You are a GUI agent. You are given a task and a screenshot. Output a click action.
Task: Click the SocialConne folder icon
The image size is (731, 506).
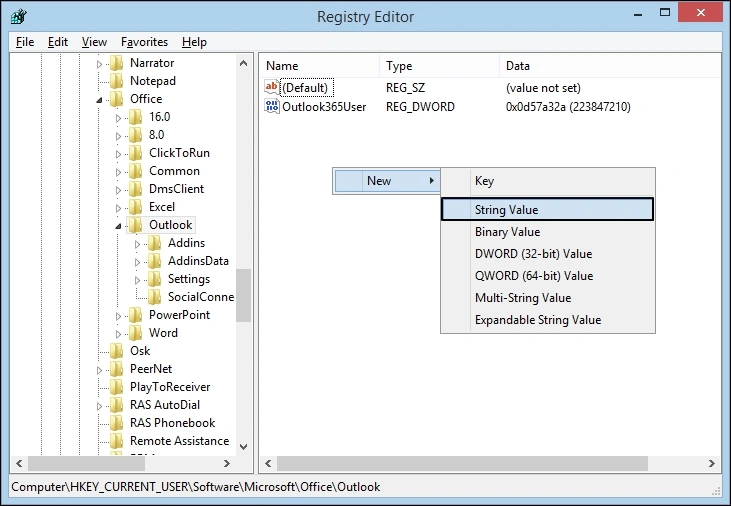(x=154, y=297)
